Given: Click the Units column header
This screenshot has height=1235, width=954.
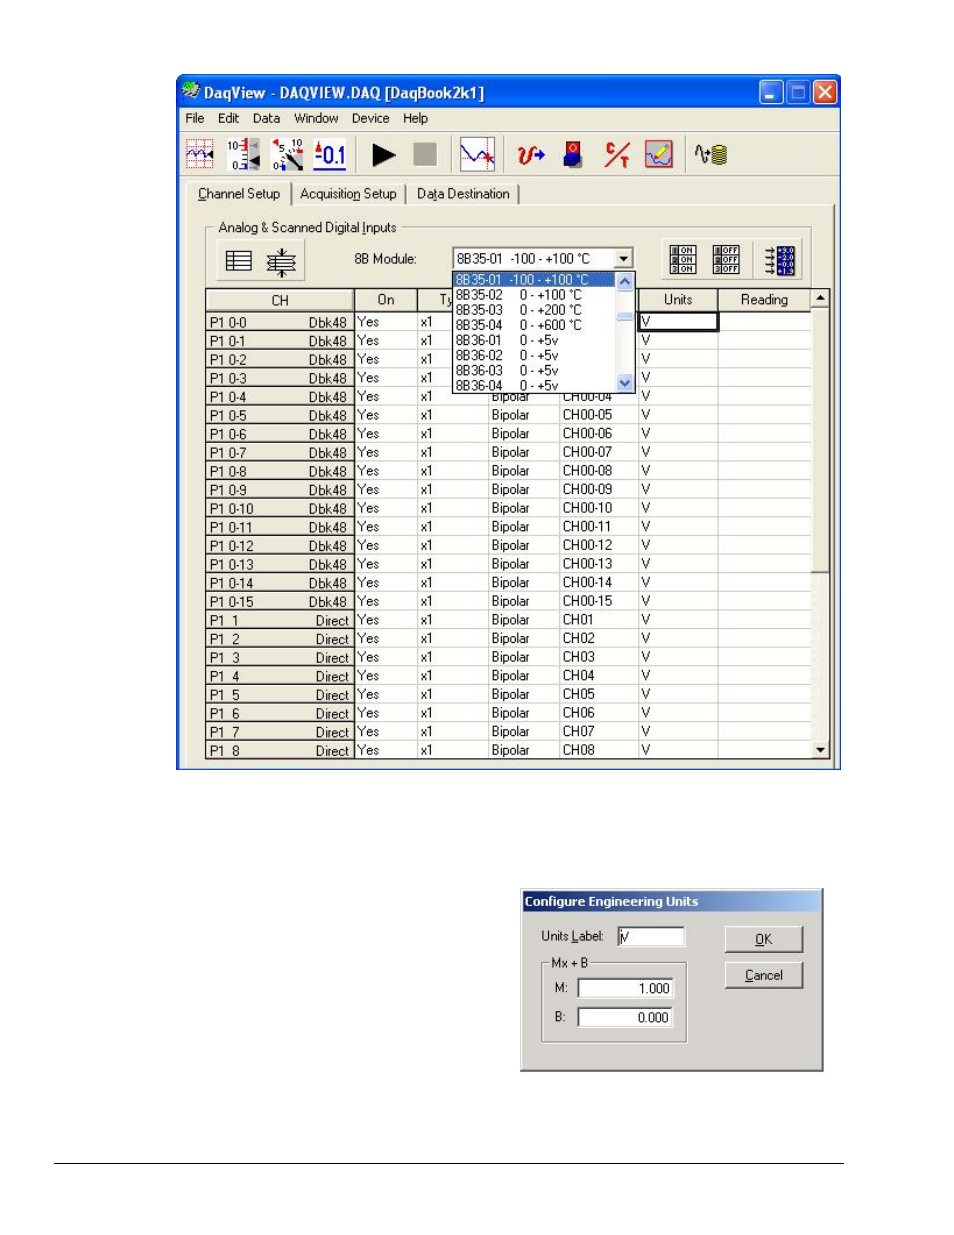Looking at the screenshot, I should pyautogui.click(x=678, y=300).
